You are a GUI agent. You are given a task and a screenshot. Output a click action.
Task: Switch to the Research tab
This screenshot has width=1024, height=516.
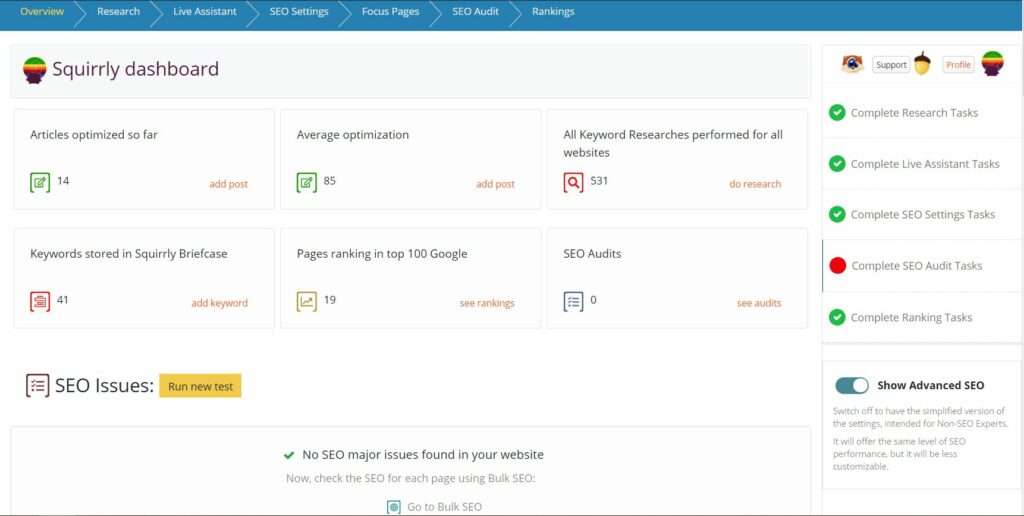(118, 12)
